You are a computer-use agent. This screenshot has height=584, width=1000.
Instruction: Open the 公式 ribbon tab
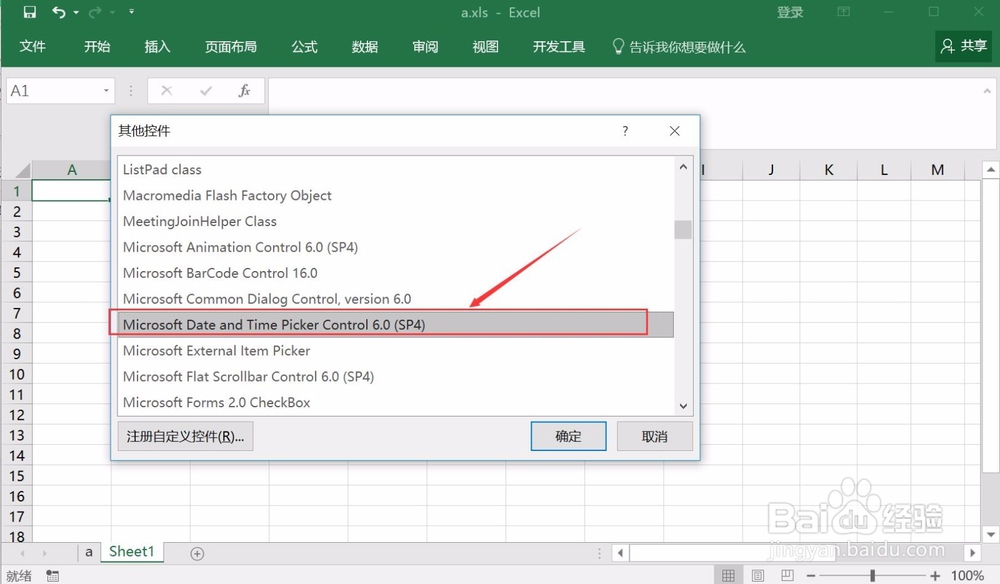click(x=304, y=47)
